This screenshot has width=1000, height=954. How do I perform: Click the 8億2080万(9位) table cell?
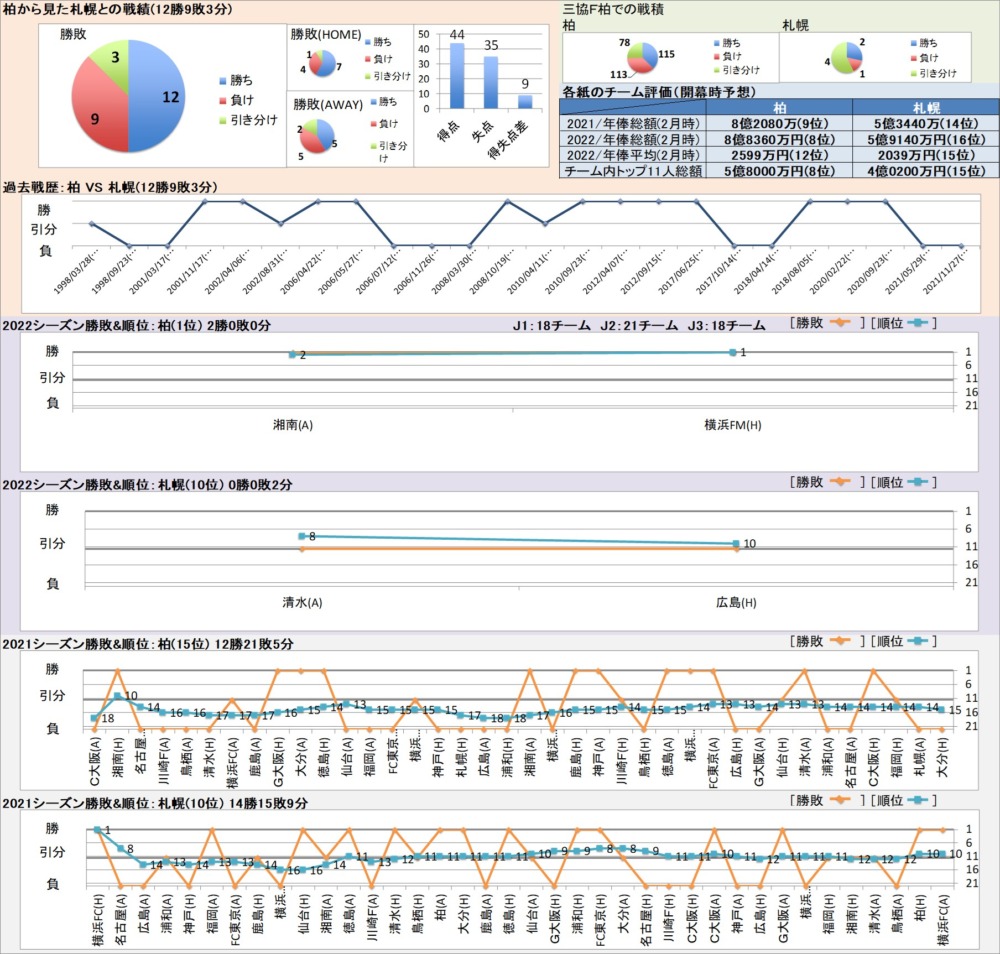pos(779,122)
